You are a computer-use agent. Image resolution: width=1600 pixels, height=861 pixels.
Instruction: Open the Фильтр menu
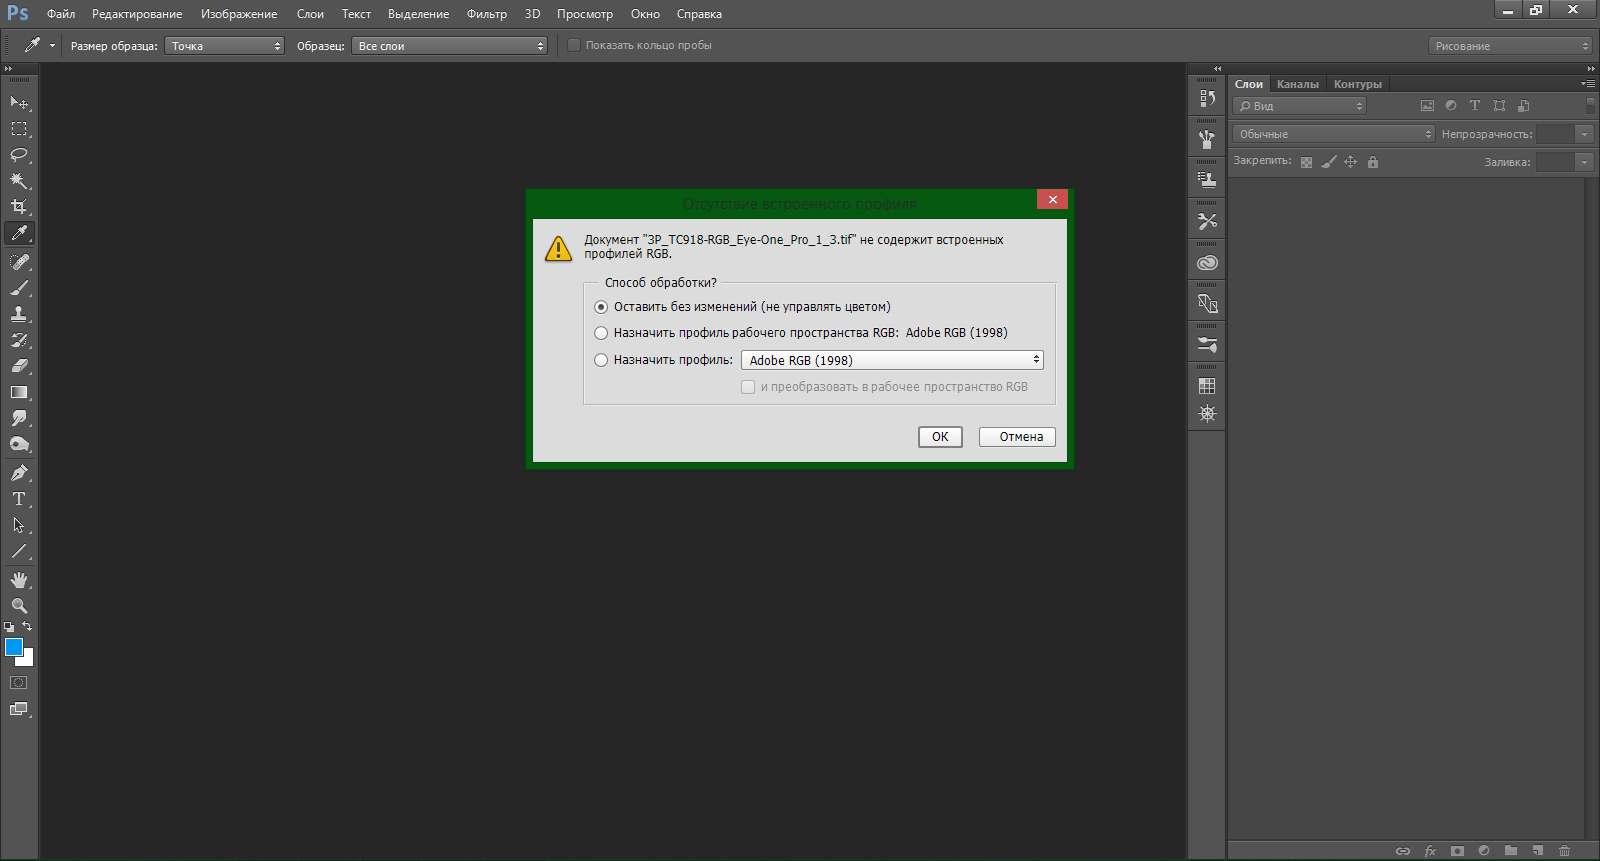pos(487,14)
